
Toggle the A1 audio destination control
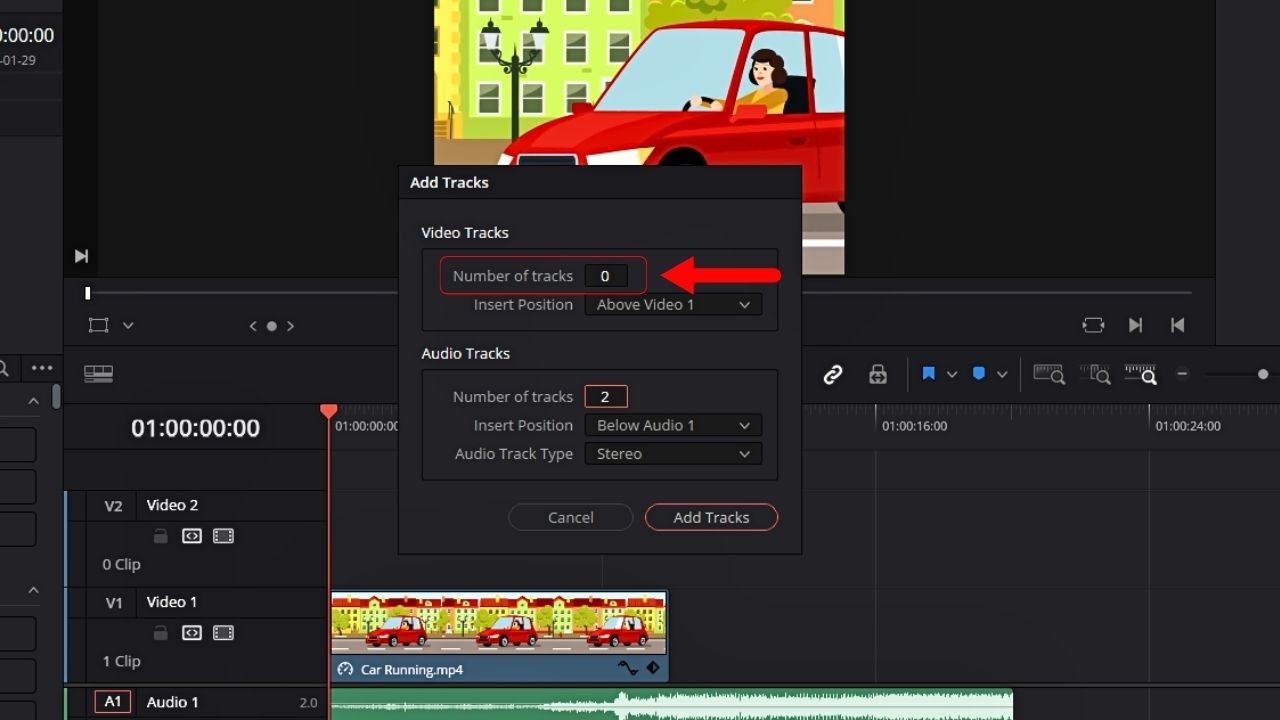(112, 701)
